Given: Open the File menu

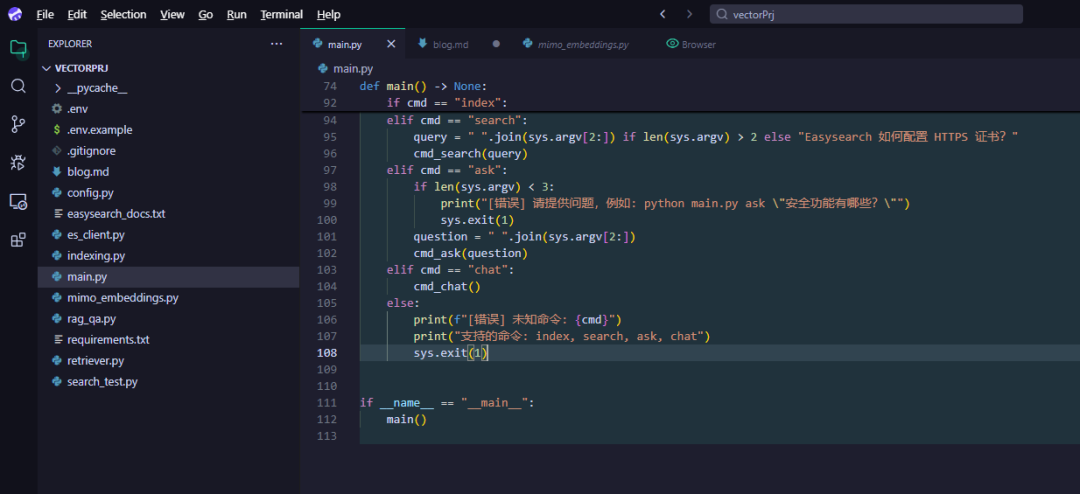Looking at the screenshot, I should click(45, 14).
